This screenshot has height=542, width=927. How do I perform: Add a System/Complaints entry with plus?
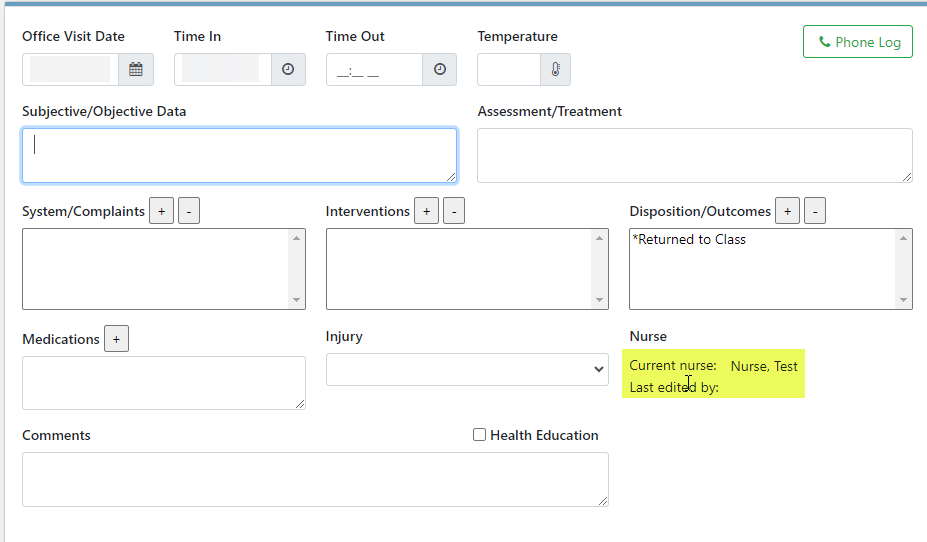[x=161, y=211]
